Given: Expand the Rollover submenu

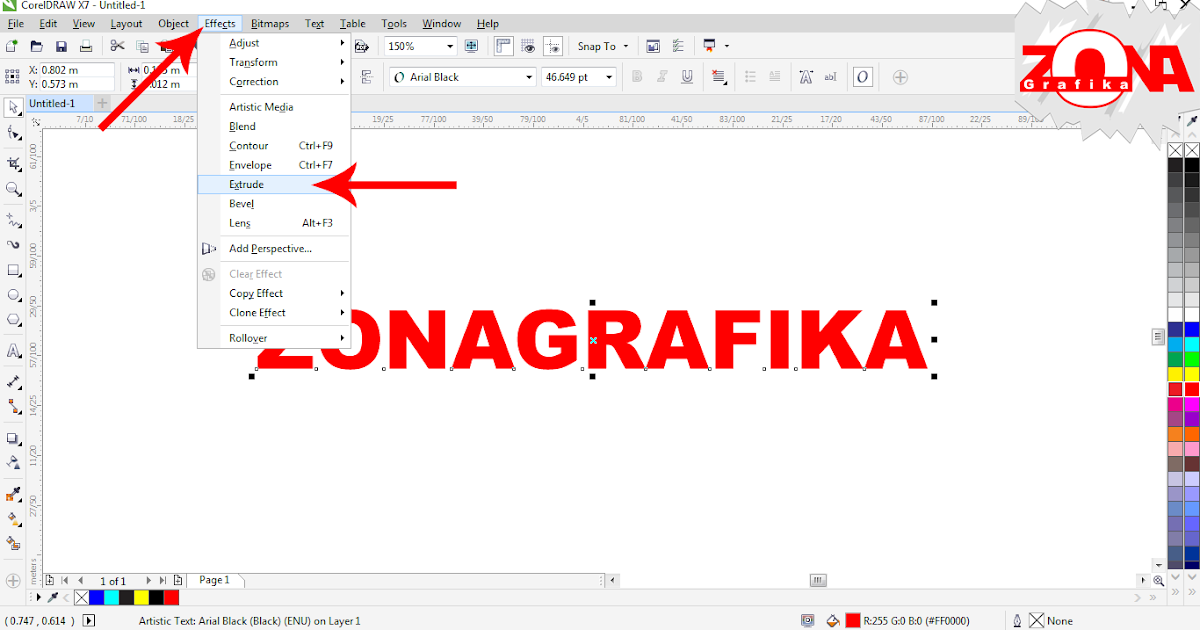Looking at the screenshot, I should click(274, 338).
